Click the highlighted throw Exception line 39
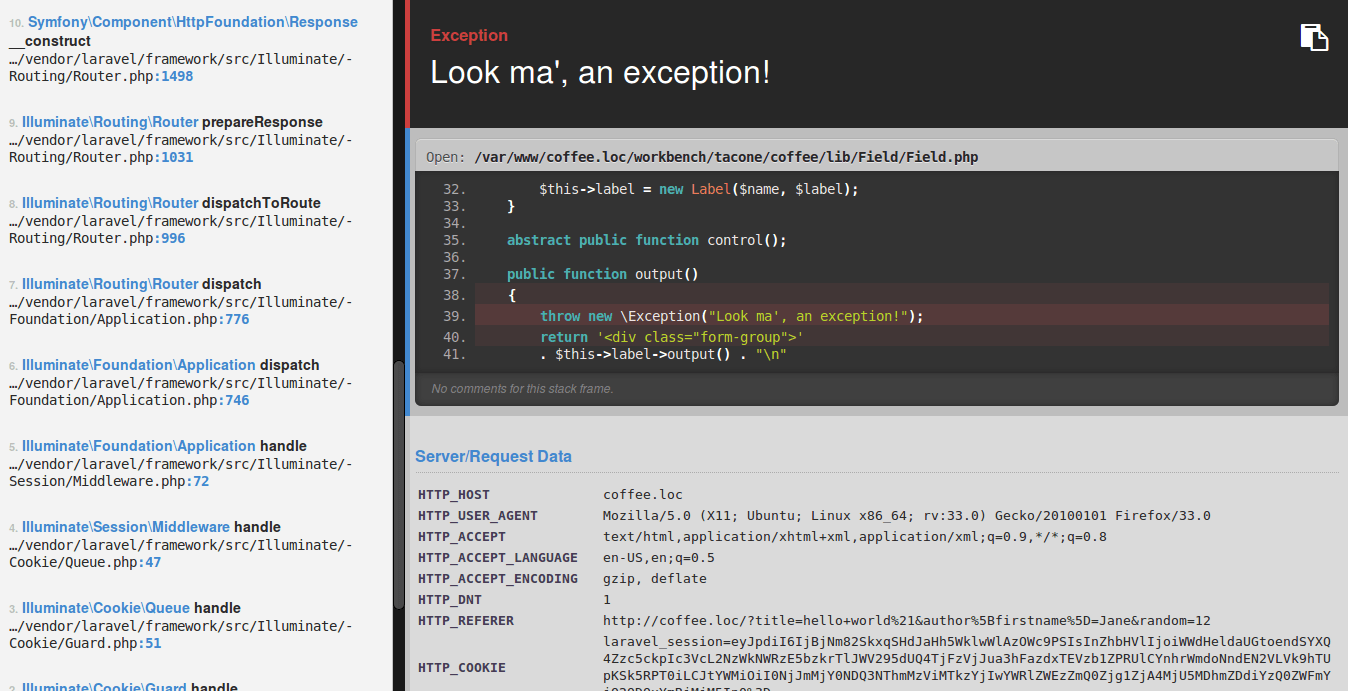The image size is (1348, 691). (730, 316)
